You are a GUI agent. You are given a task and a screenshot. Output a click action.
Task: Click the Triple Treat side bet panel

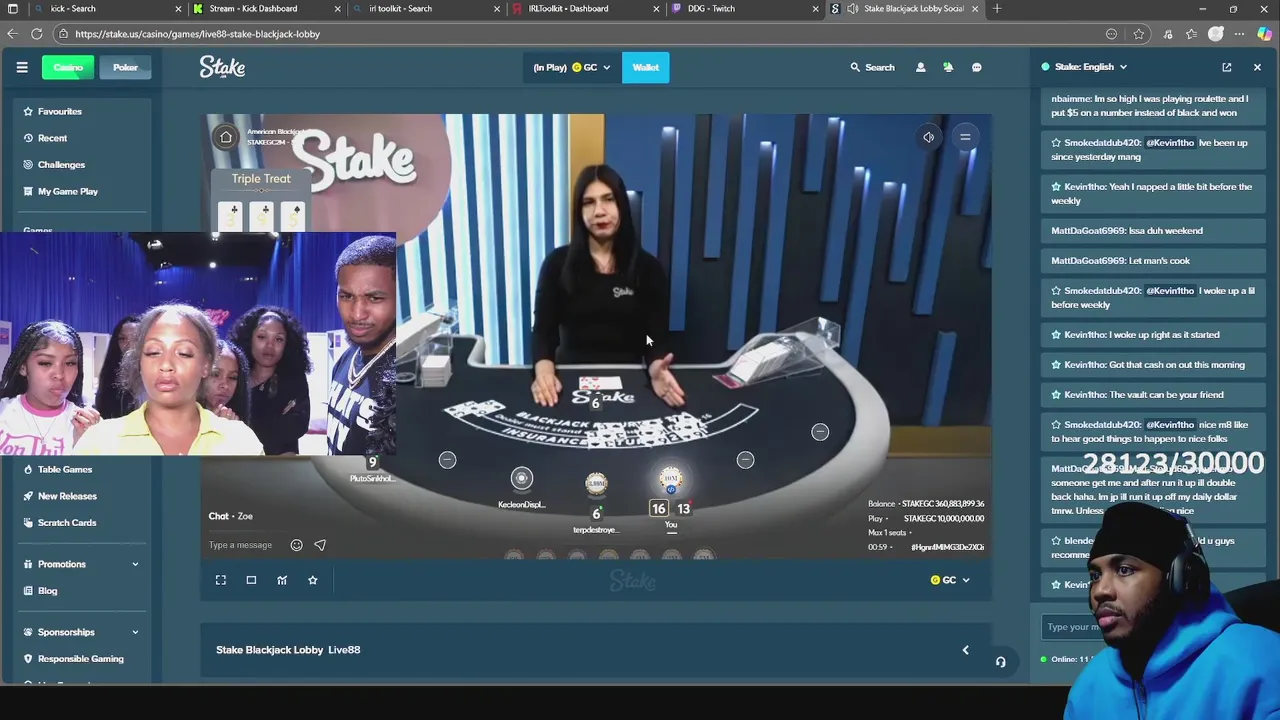click(261, 201)
